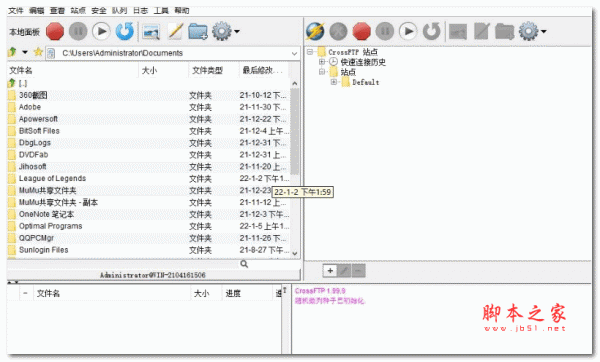Select the Adobe folder row
This screenshot has height=362, width=600.
pos(148,107)
